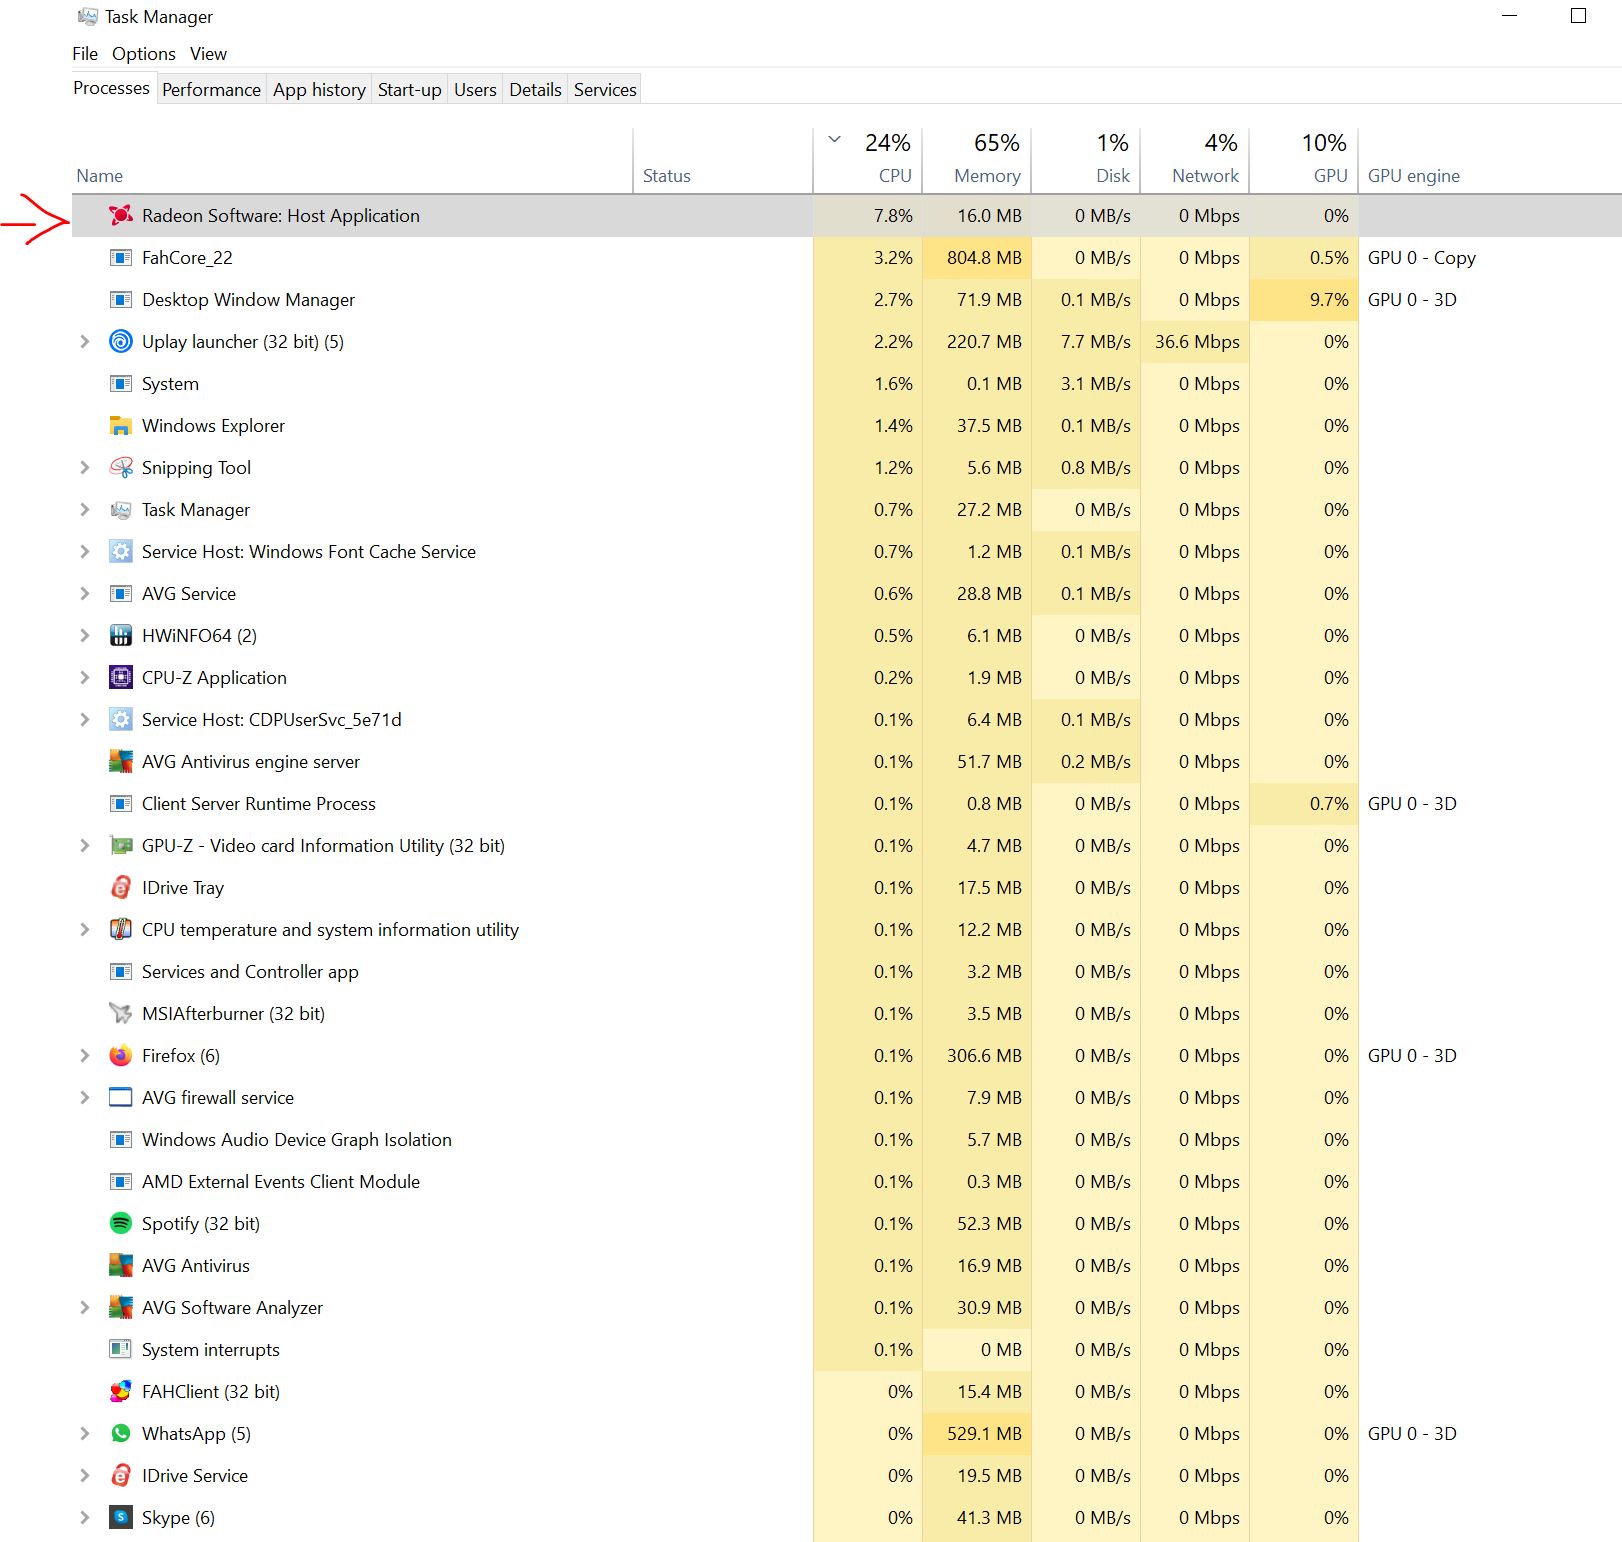Click the AVG firewall service icon

121,1097
